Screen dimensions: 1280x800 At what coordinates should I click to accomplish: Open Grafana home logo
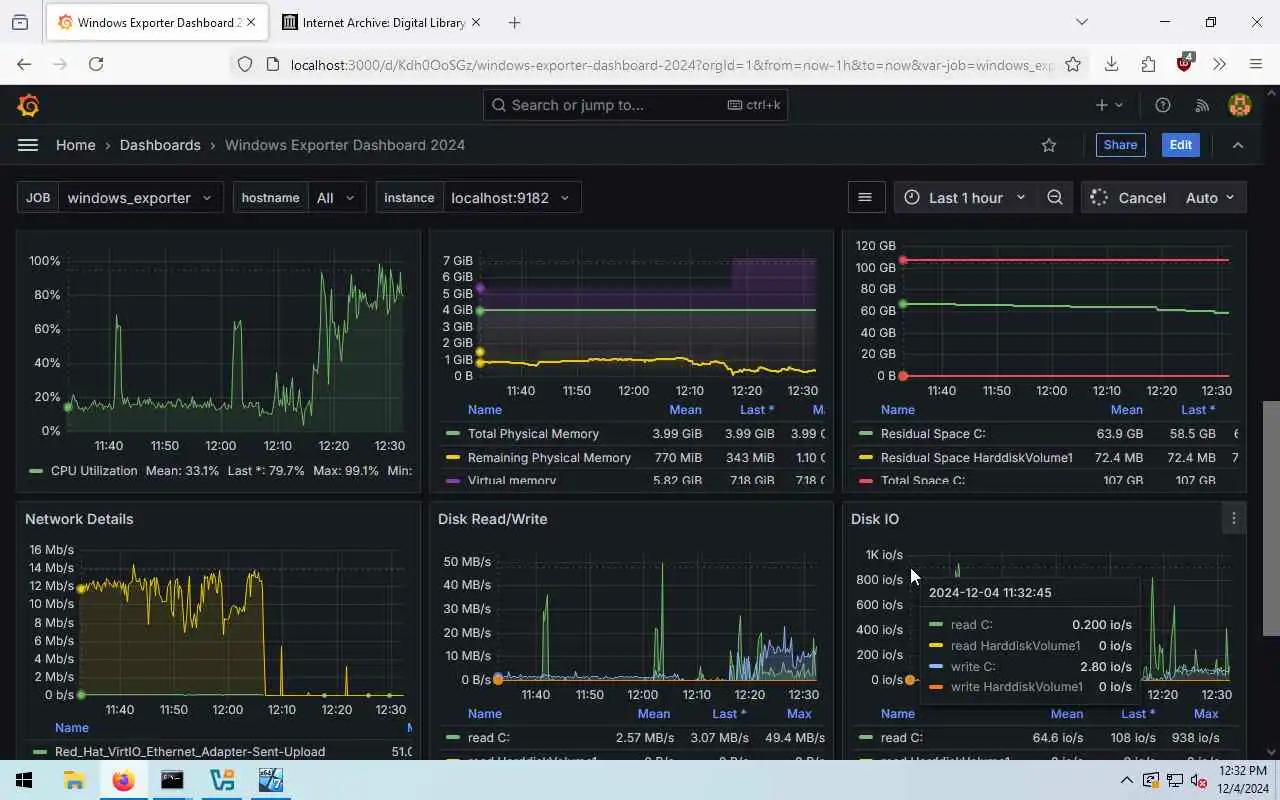(29, 105)
